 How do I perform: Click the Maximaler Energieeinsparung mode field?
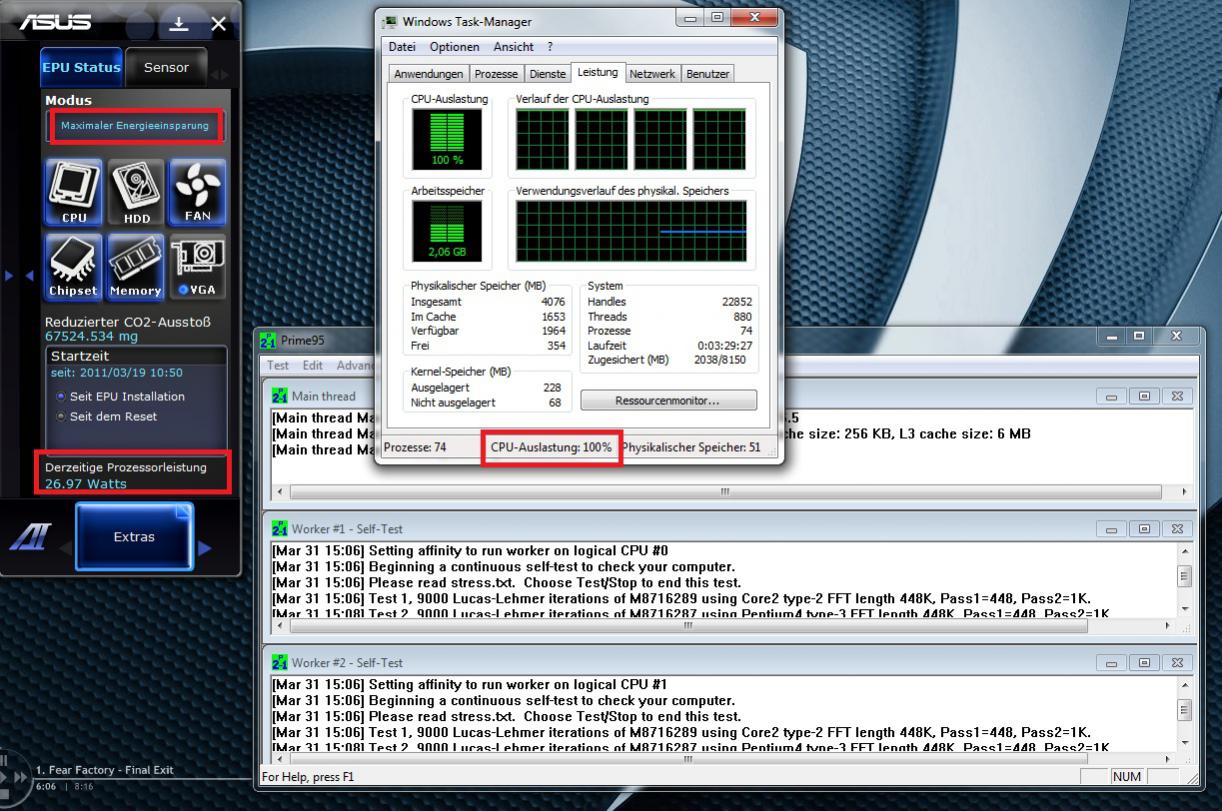point(135,126)
